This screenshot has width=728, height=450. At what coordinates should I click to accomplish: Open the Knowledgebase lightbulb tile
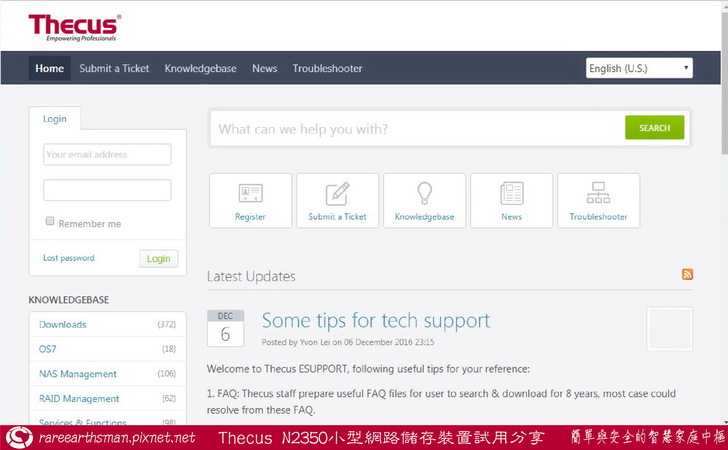[424, 201]
